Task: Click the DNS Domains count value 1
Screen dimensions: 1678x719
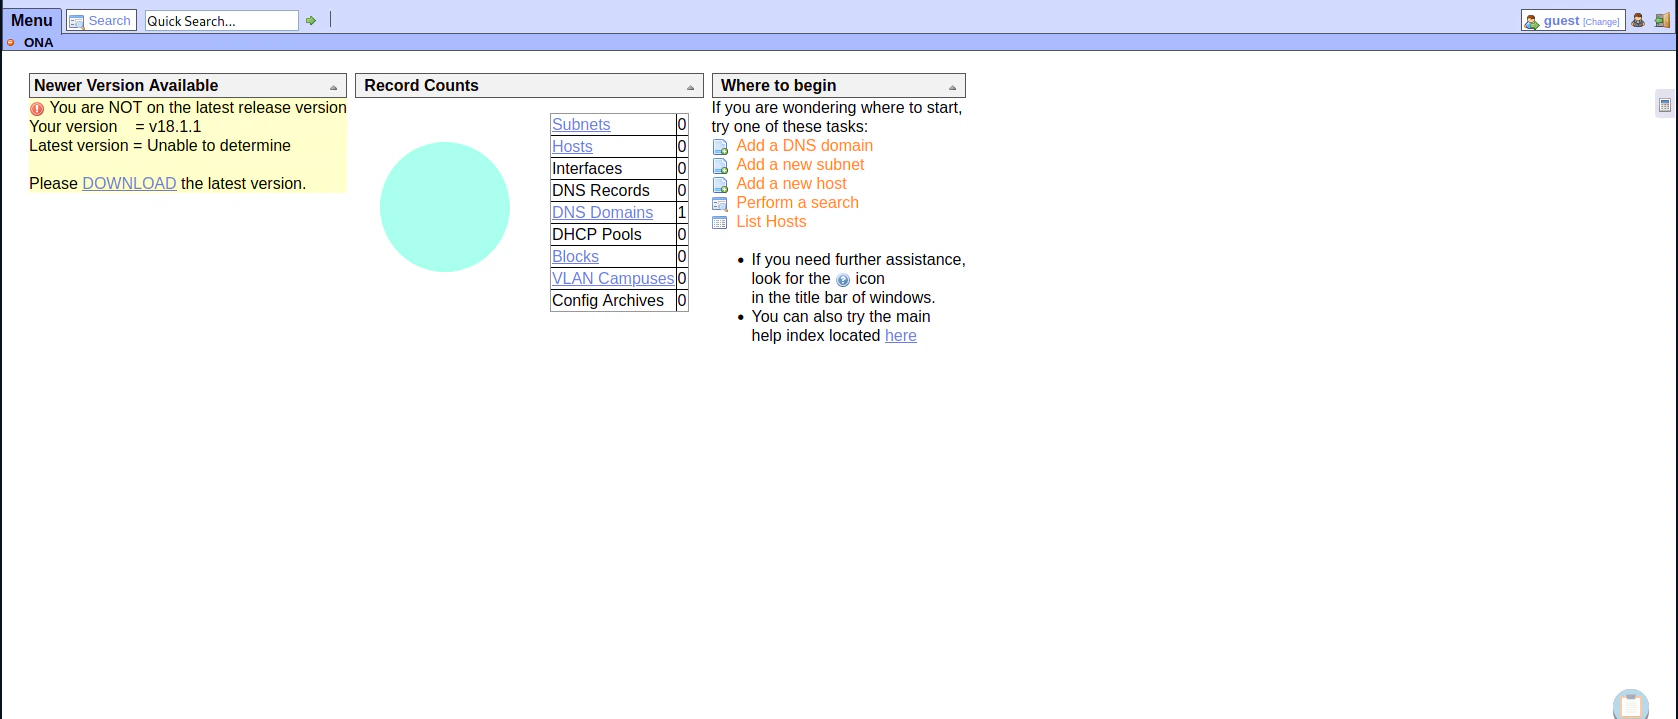Action: pyautogui.click(x=682, y=212)
